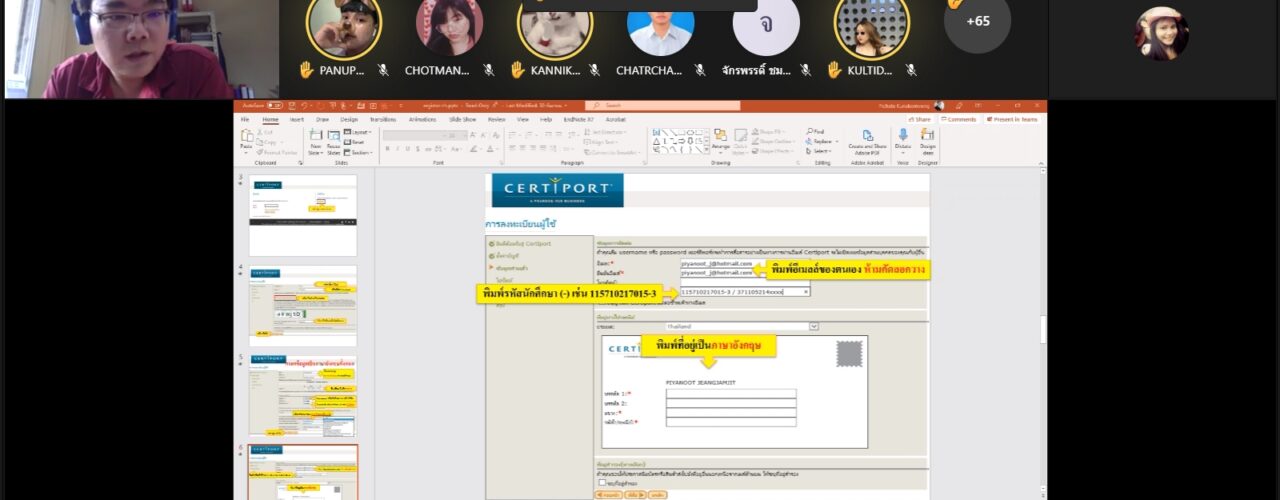Viewport: 1280px width, 500px height.
Task: Open the Section dropdown in Slides group
Action: [358, 152]
